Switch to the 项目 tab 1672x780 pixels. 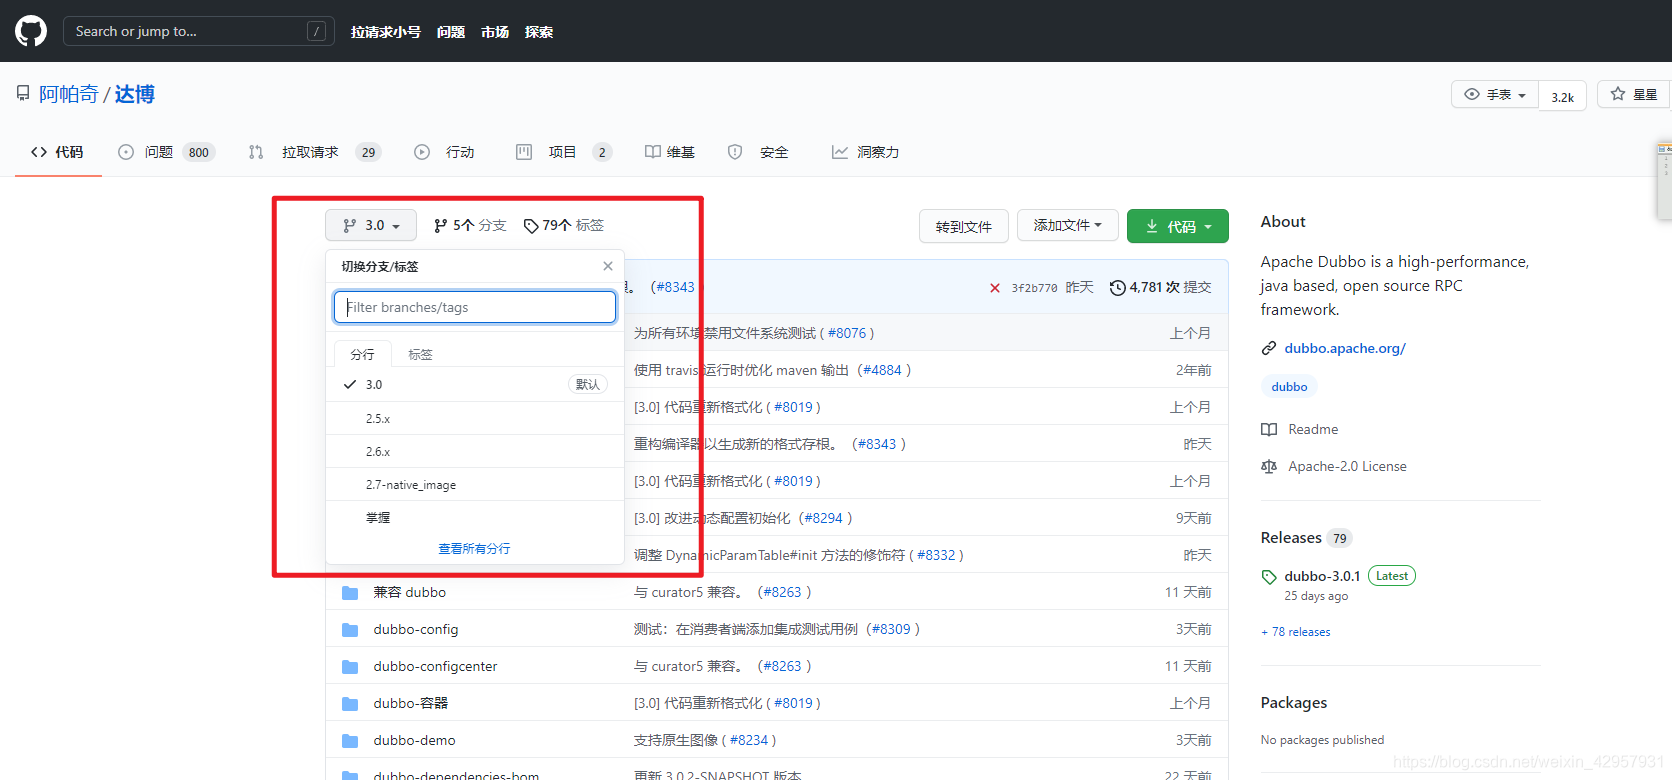[564, 152]
